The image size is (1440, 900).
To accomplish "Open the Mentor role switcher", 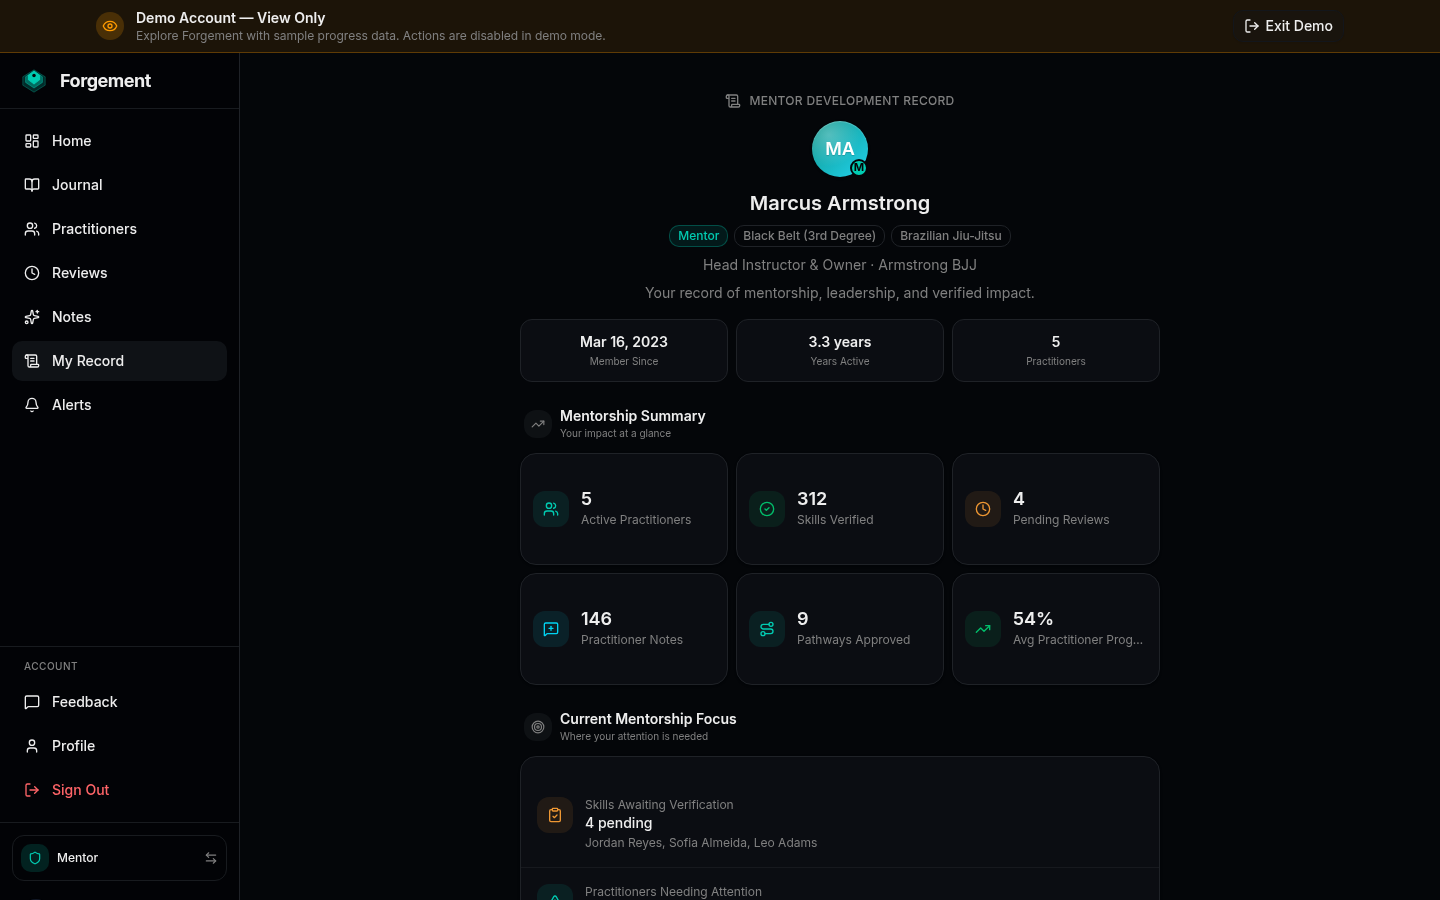I will point(119,858).
